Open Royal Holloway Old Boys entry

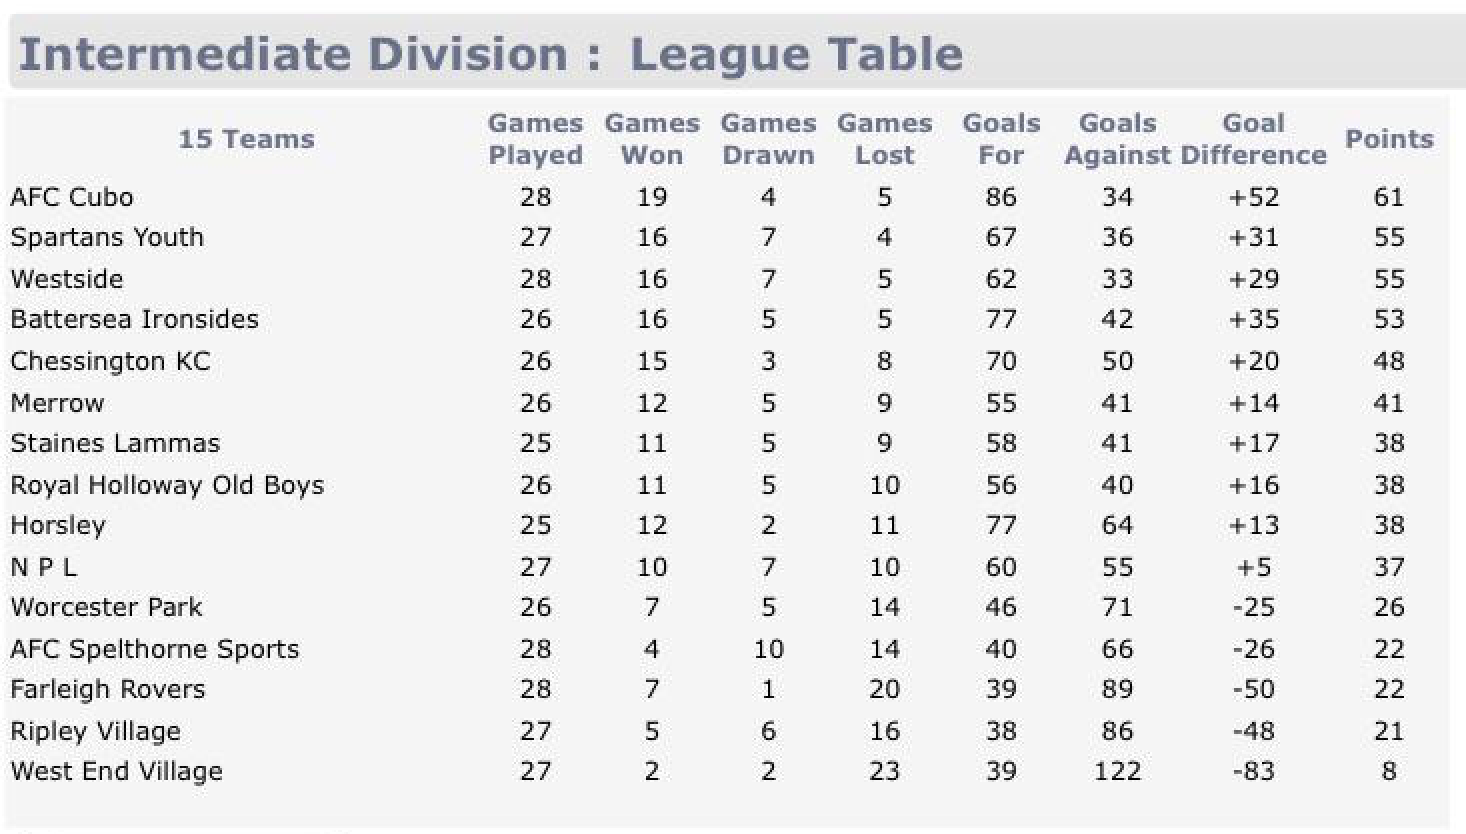tap(167, 485)
